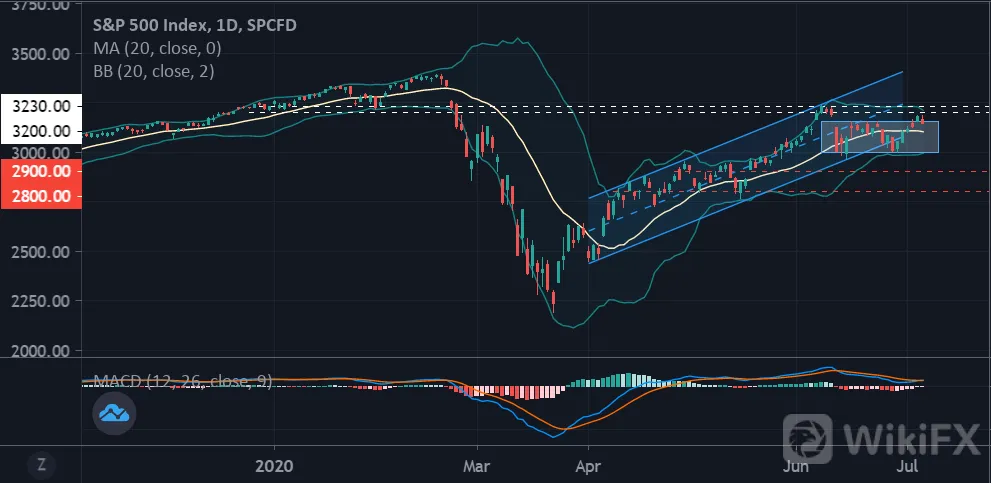The height and width of the screenshot is (483, 991).
Task: Click the blue cloud chart icon
Action: (x=114, y=413)
